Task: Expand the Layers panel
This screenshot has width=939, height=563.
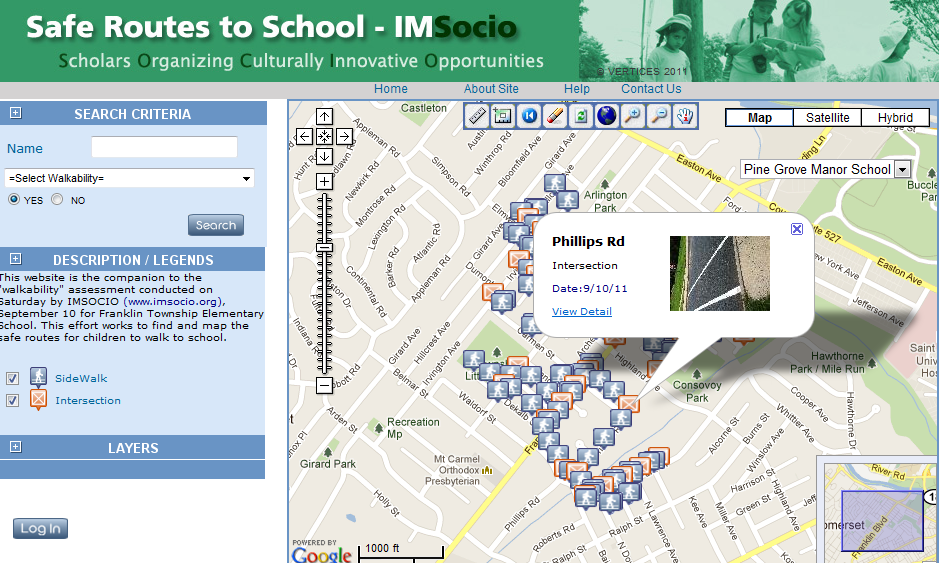Action: point(16,447)
